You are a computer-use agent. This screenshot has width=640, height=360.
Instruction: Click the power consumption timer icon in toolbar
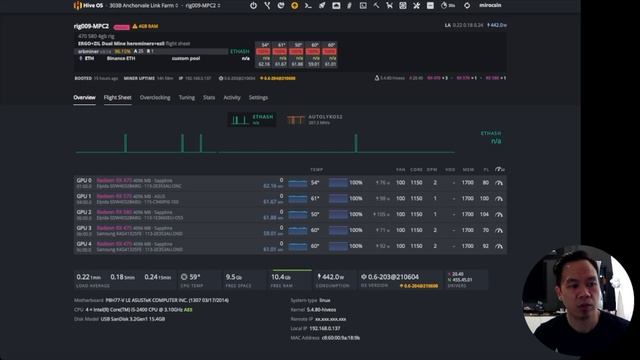click(448, 6)
